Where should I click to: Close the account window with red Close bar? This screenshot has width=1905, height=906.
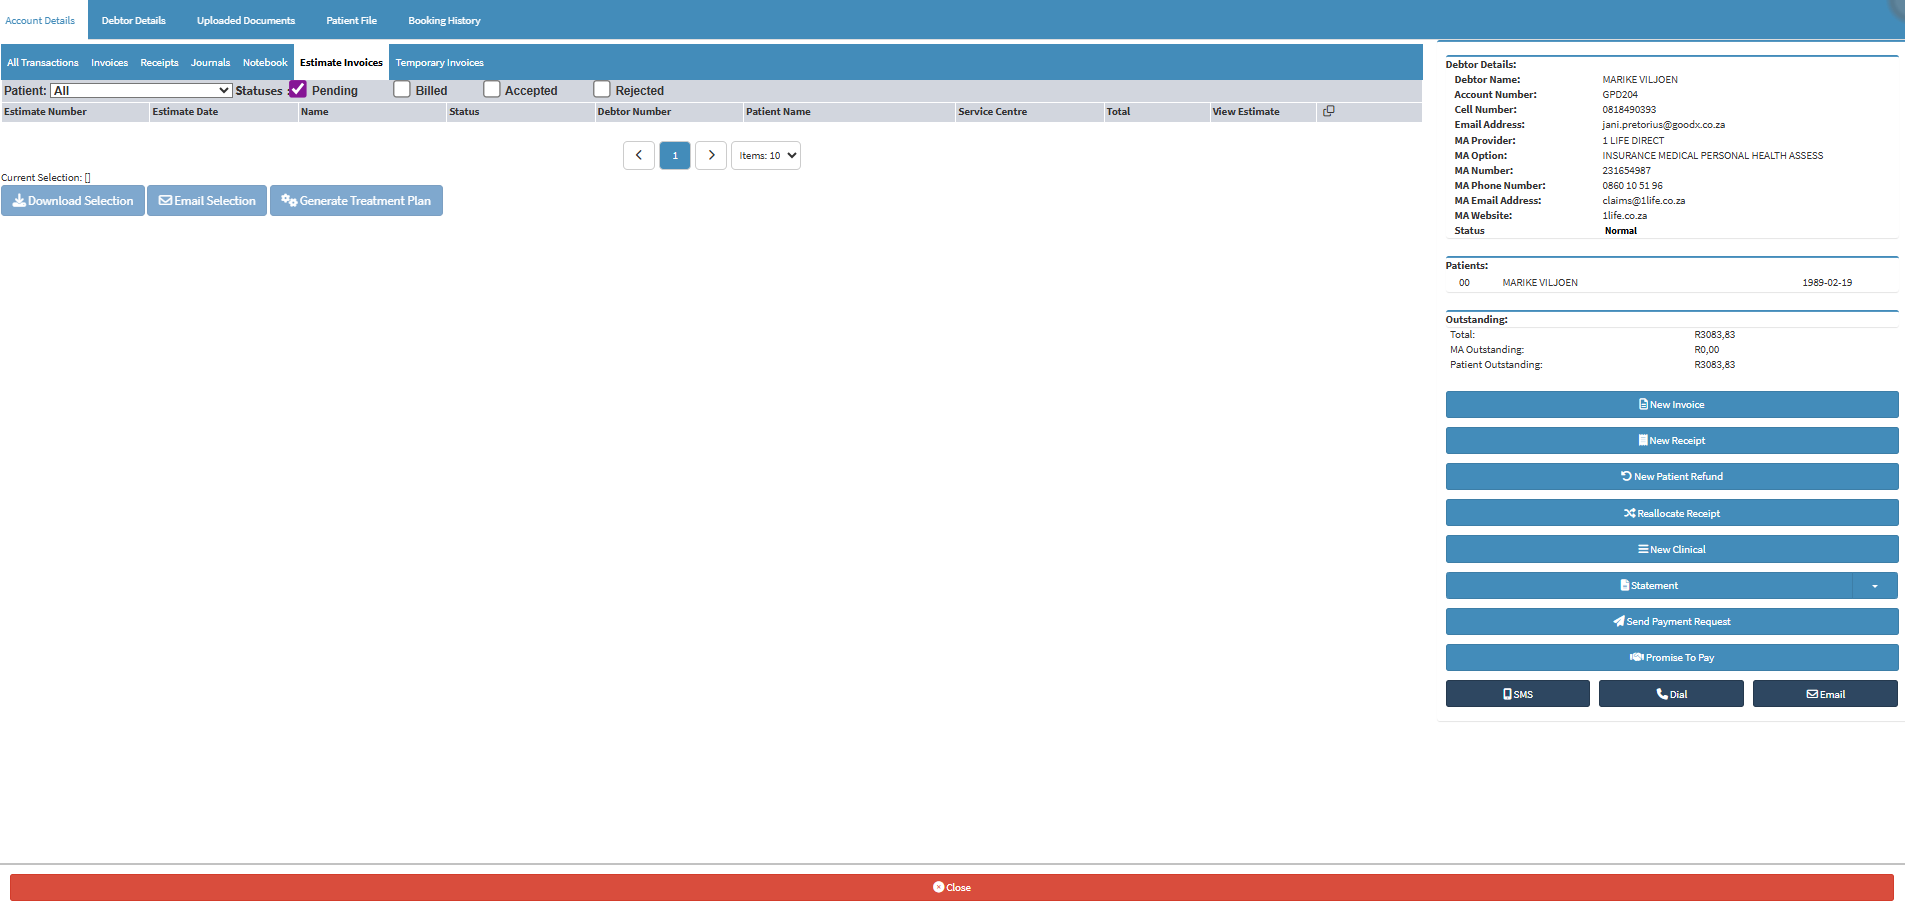pyautogui.click(x=952, y=888)
